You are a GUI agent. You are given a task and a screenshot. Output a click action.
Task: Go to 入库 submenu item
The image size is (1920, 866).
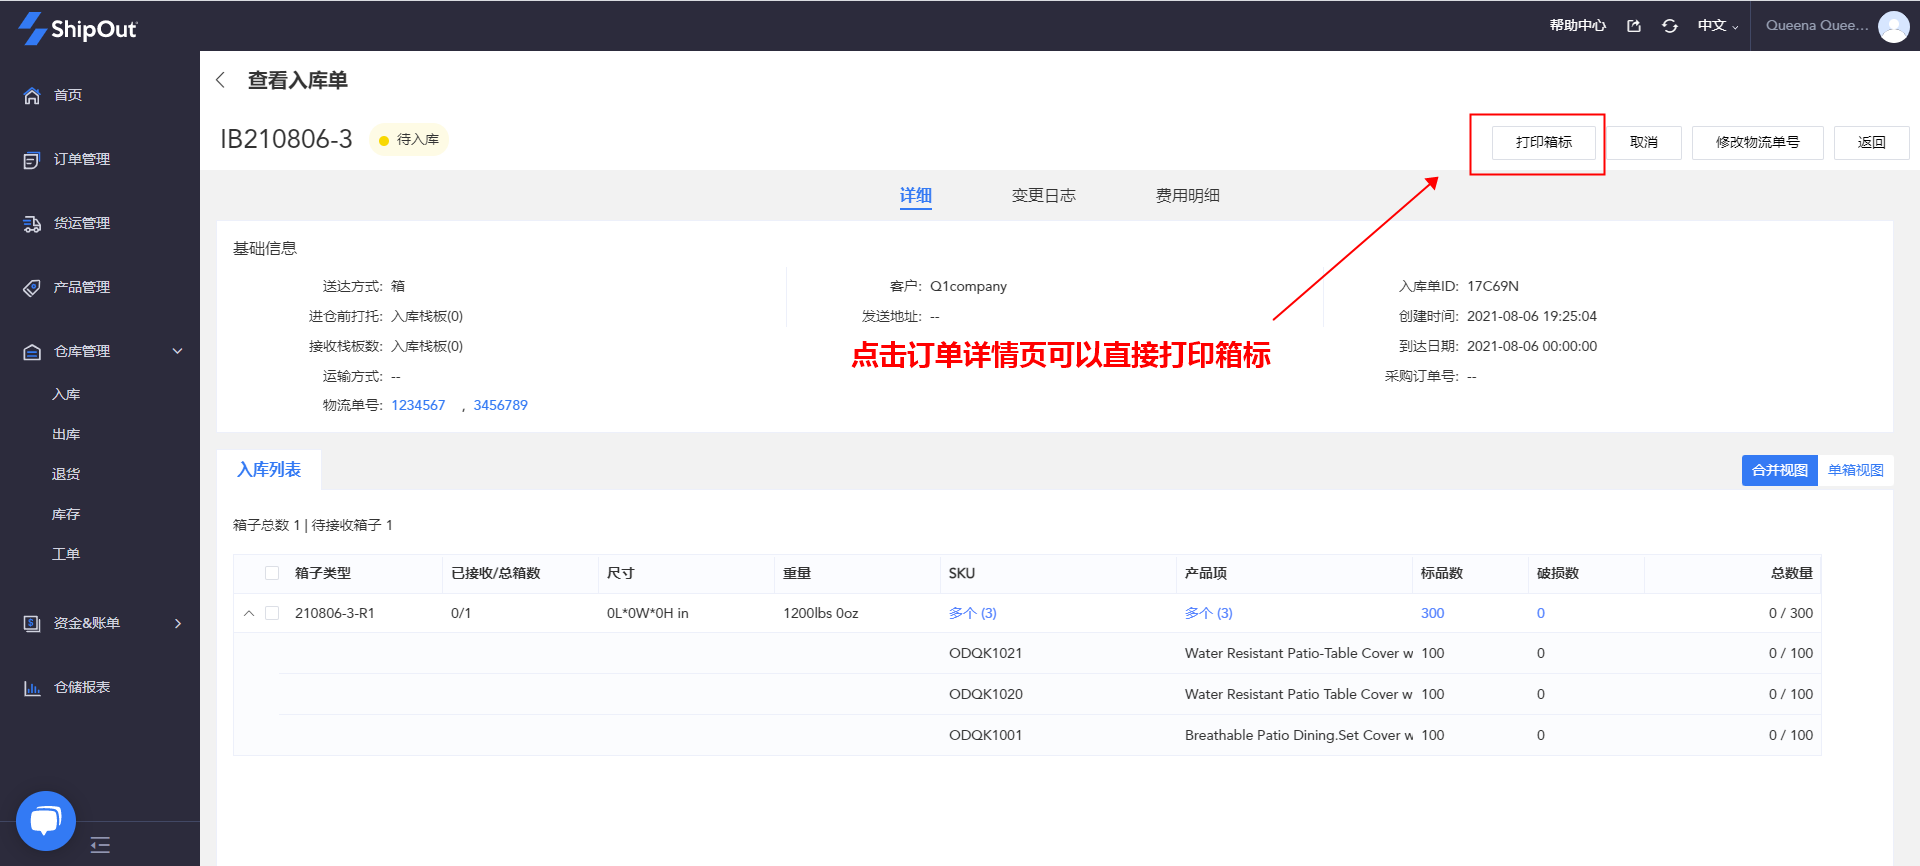point(66,395)
